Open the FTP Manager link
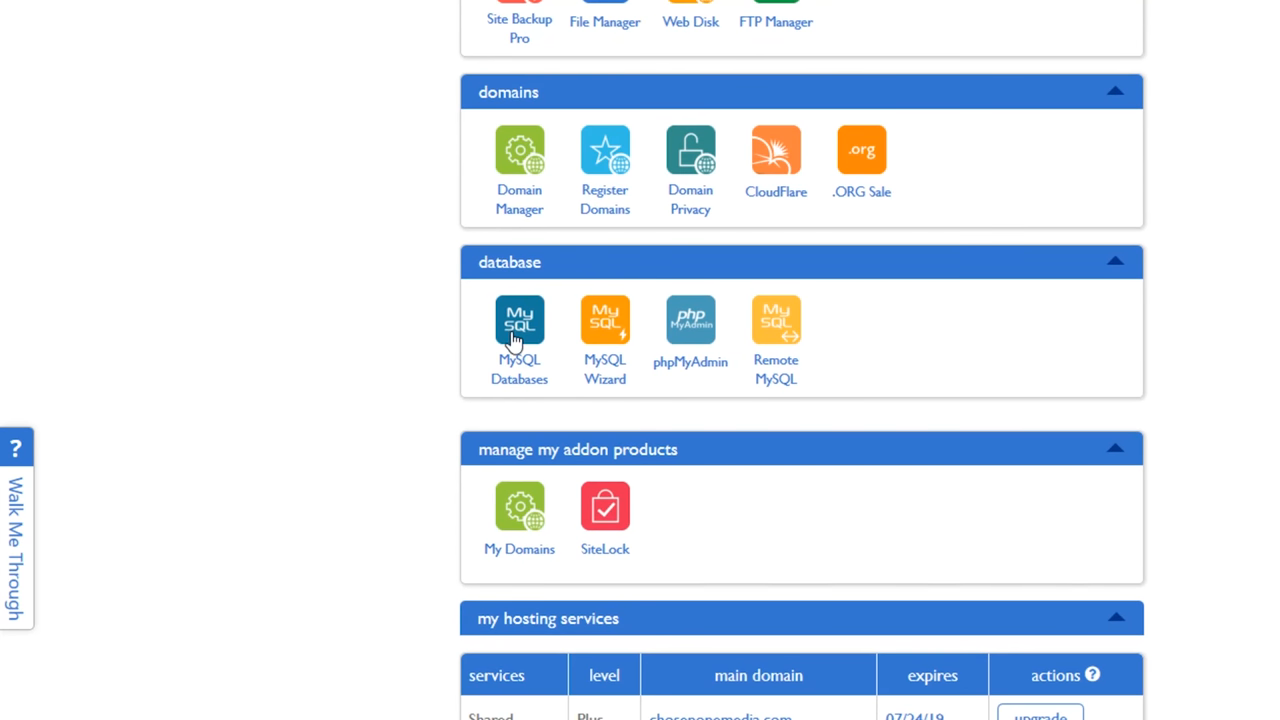 776,22
